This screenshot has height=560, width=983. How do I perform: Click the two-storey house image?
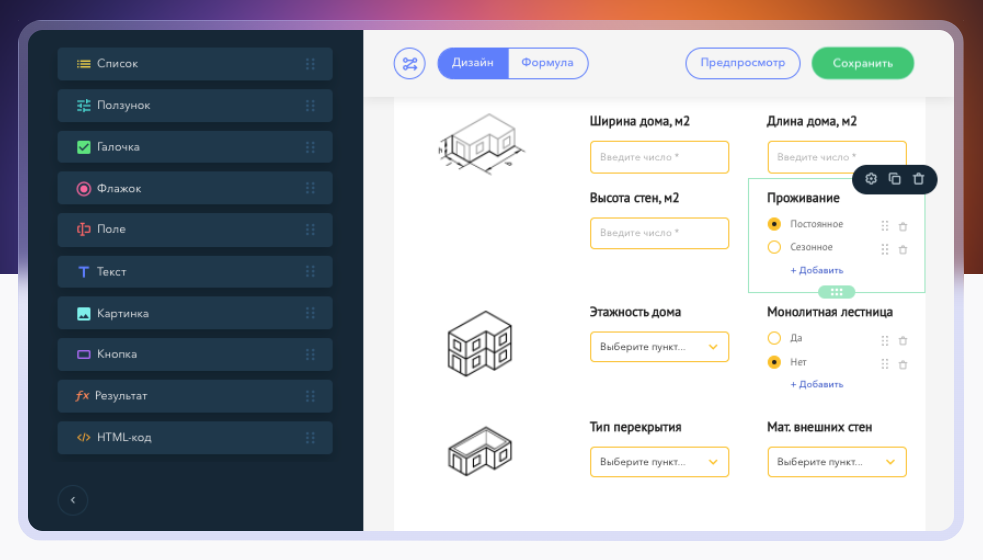480,344
